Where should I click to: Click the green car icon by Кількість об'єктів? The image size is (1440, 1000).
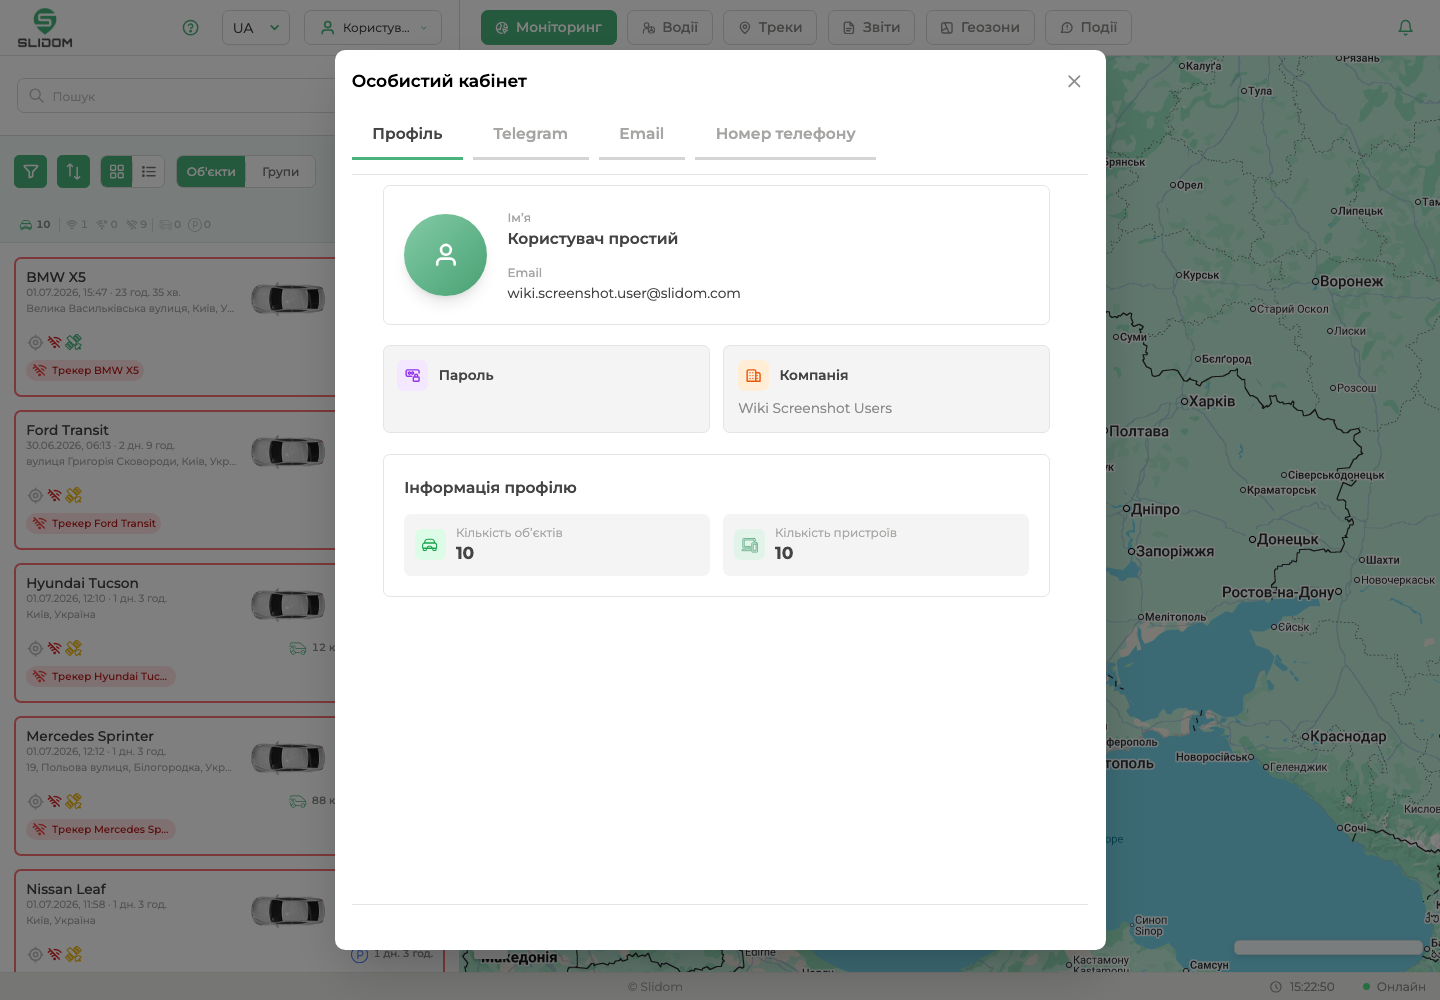pyautogui.click(x=430, y=545)
